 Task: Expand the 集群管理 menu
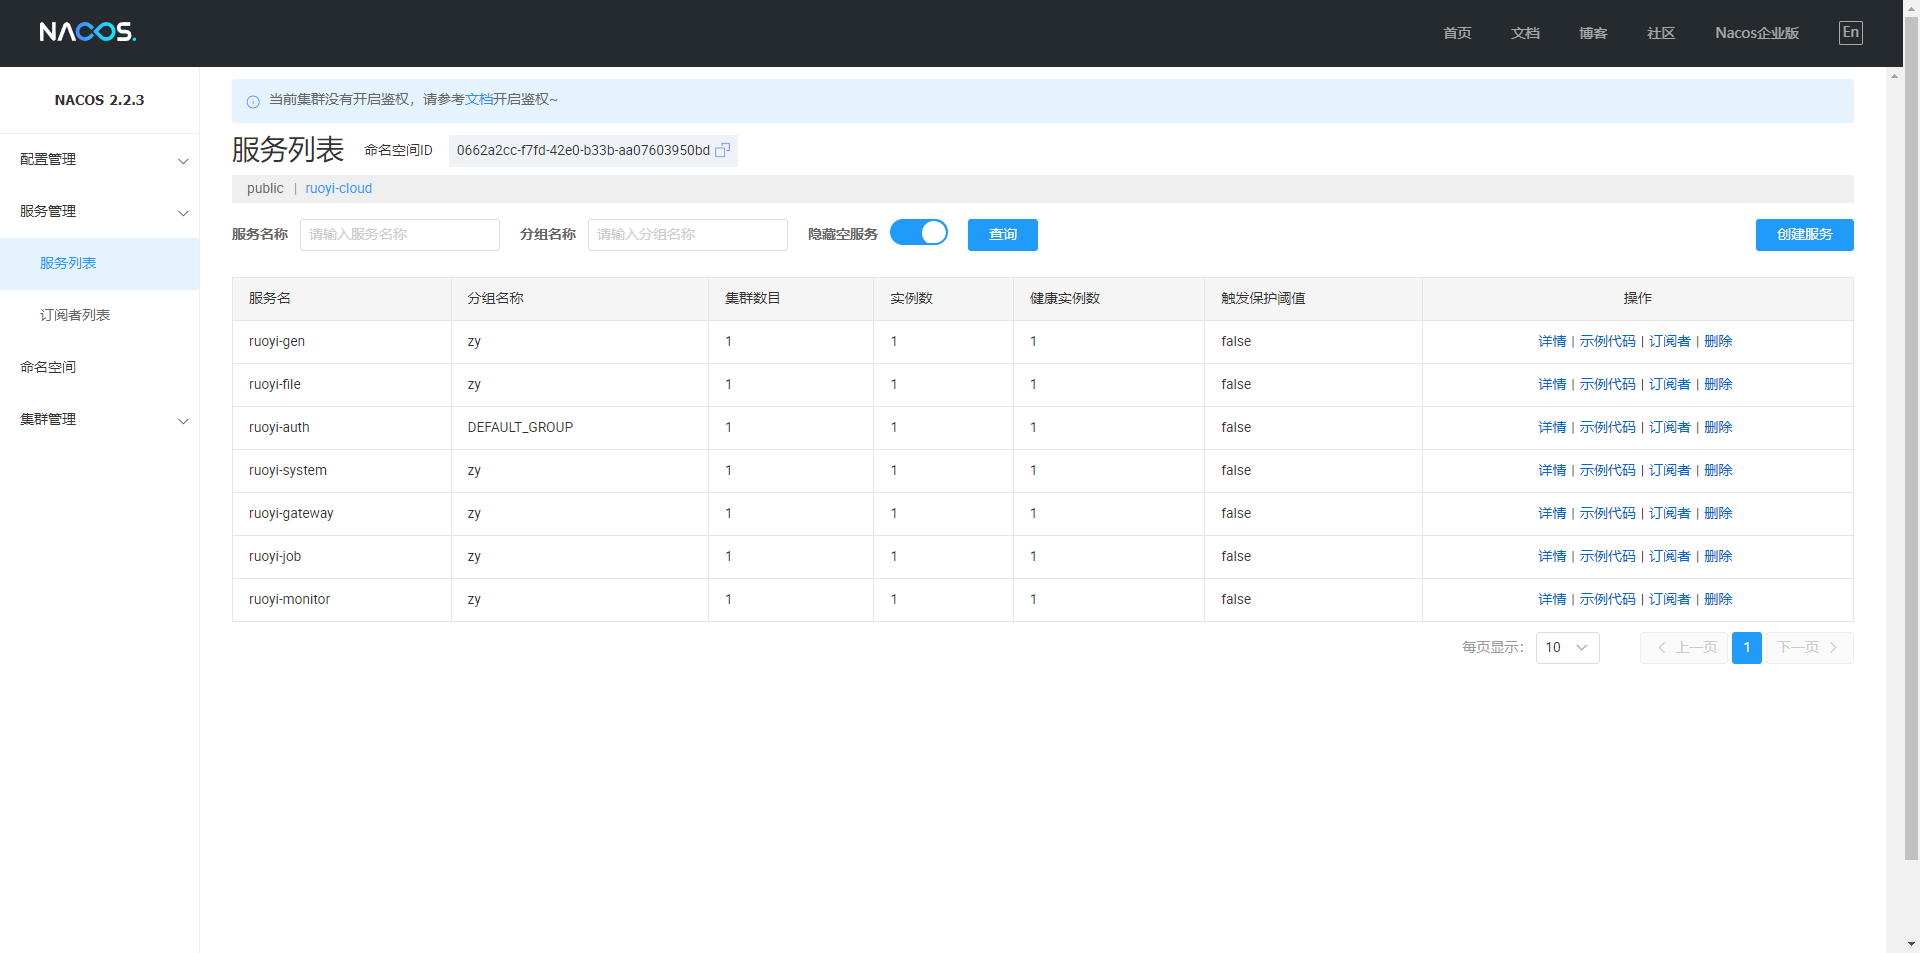point(100,420)
